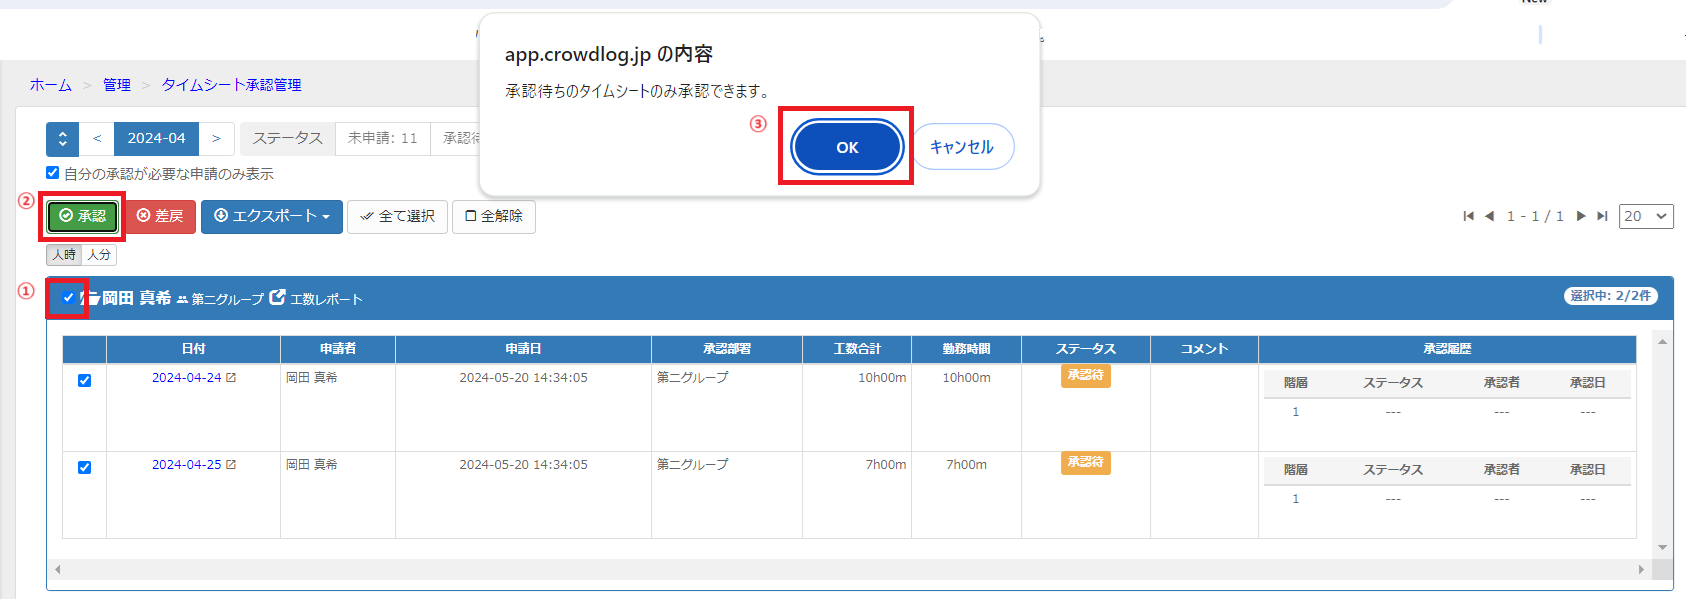Click キャンセル in the dialog
This screenshot has width=1686, height=599.
[961, 147]
